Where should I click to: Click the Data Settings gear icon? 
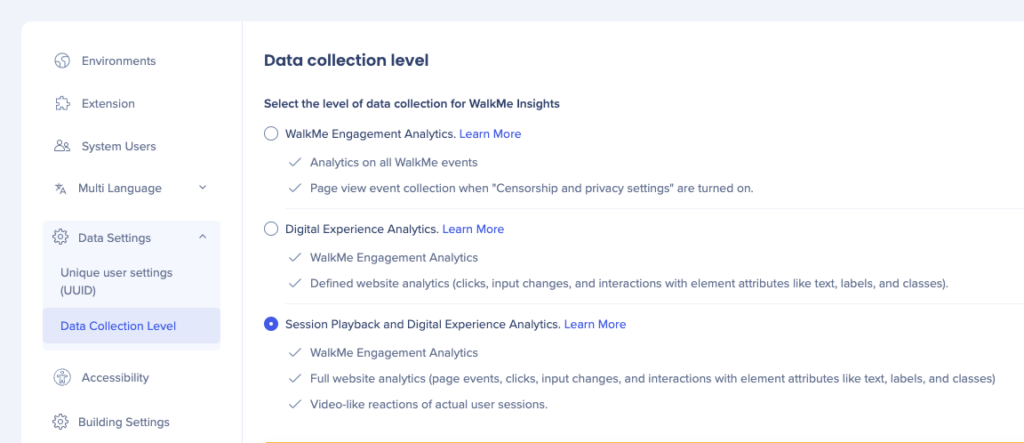61,237
